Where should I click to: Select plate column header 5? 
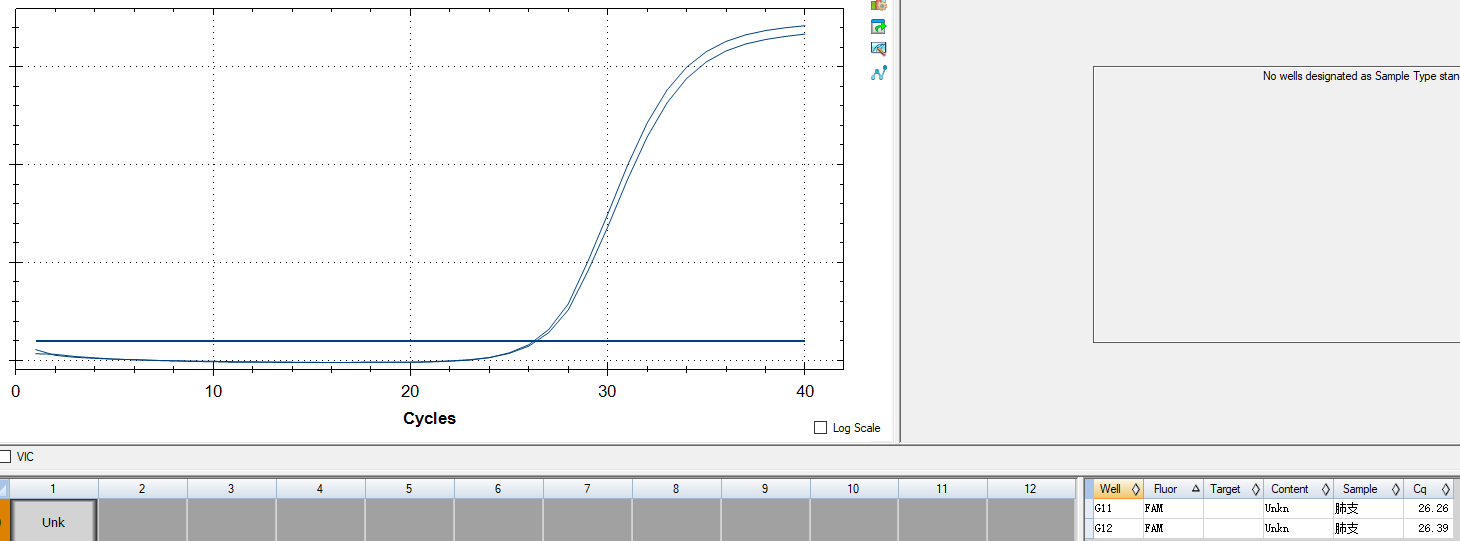pos(409,489)
